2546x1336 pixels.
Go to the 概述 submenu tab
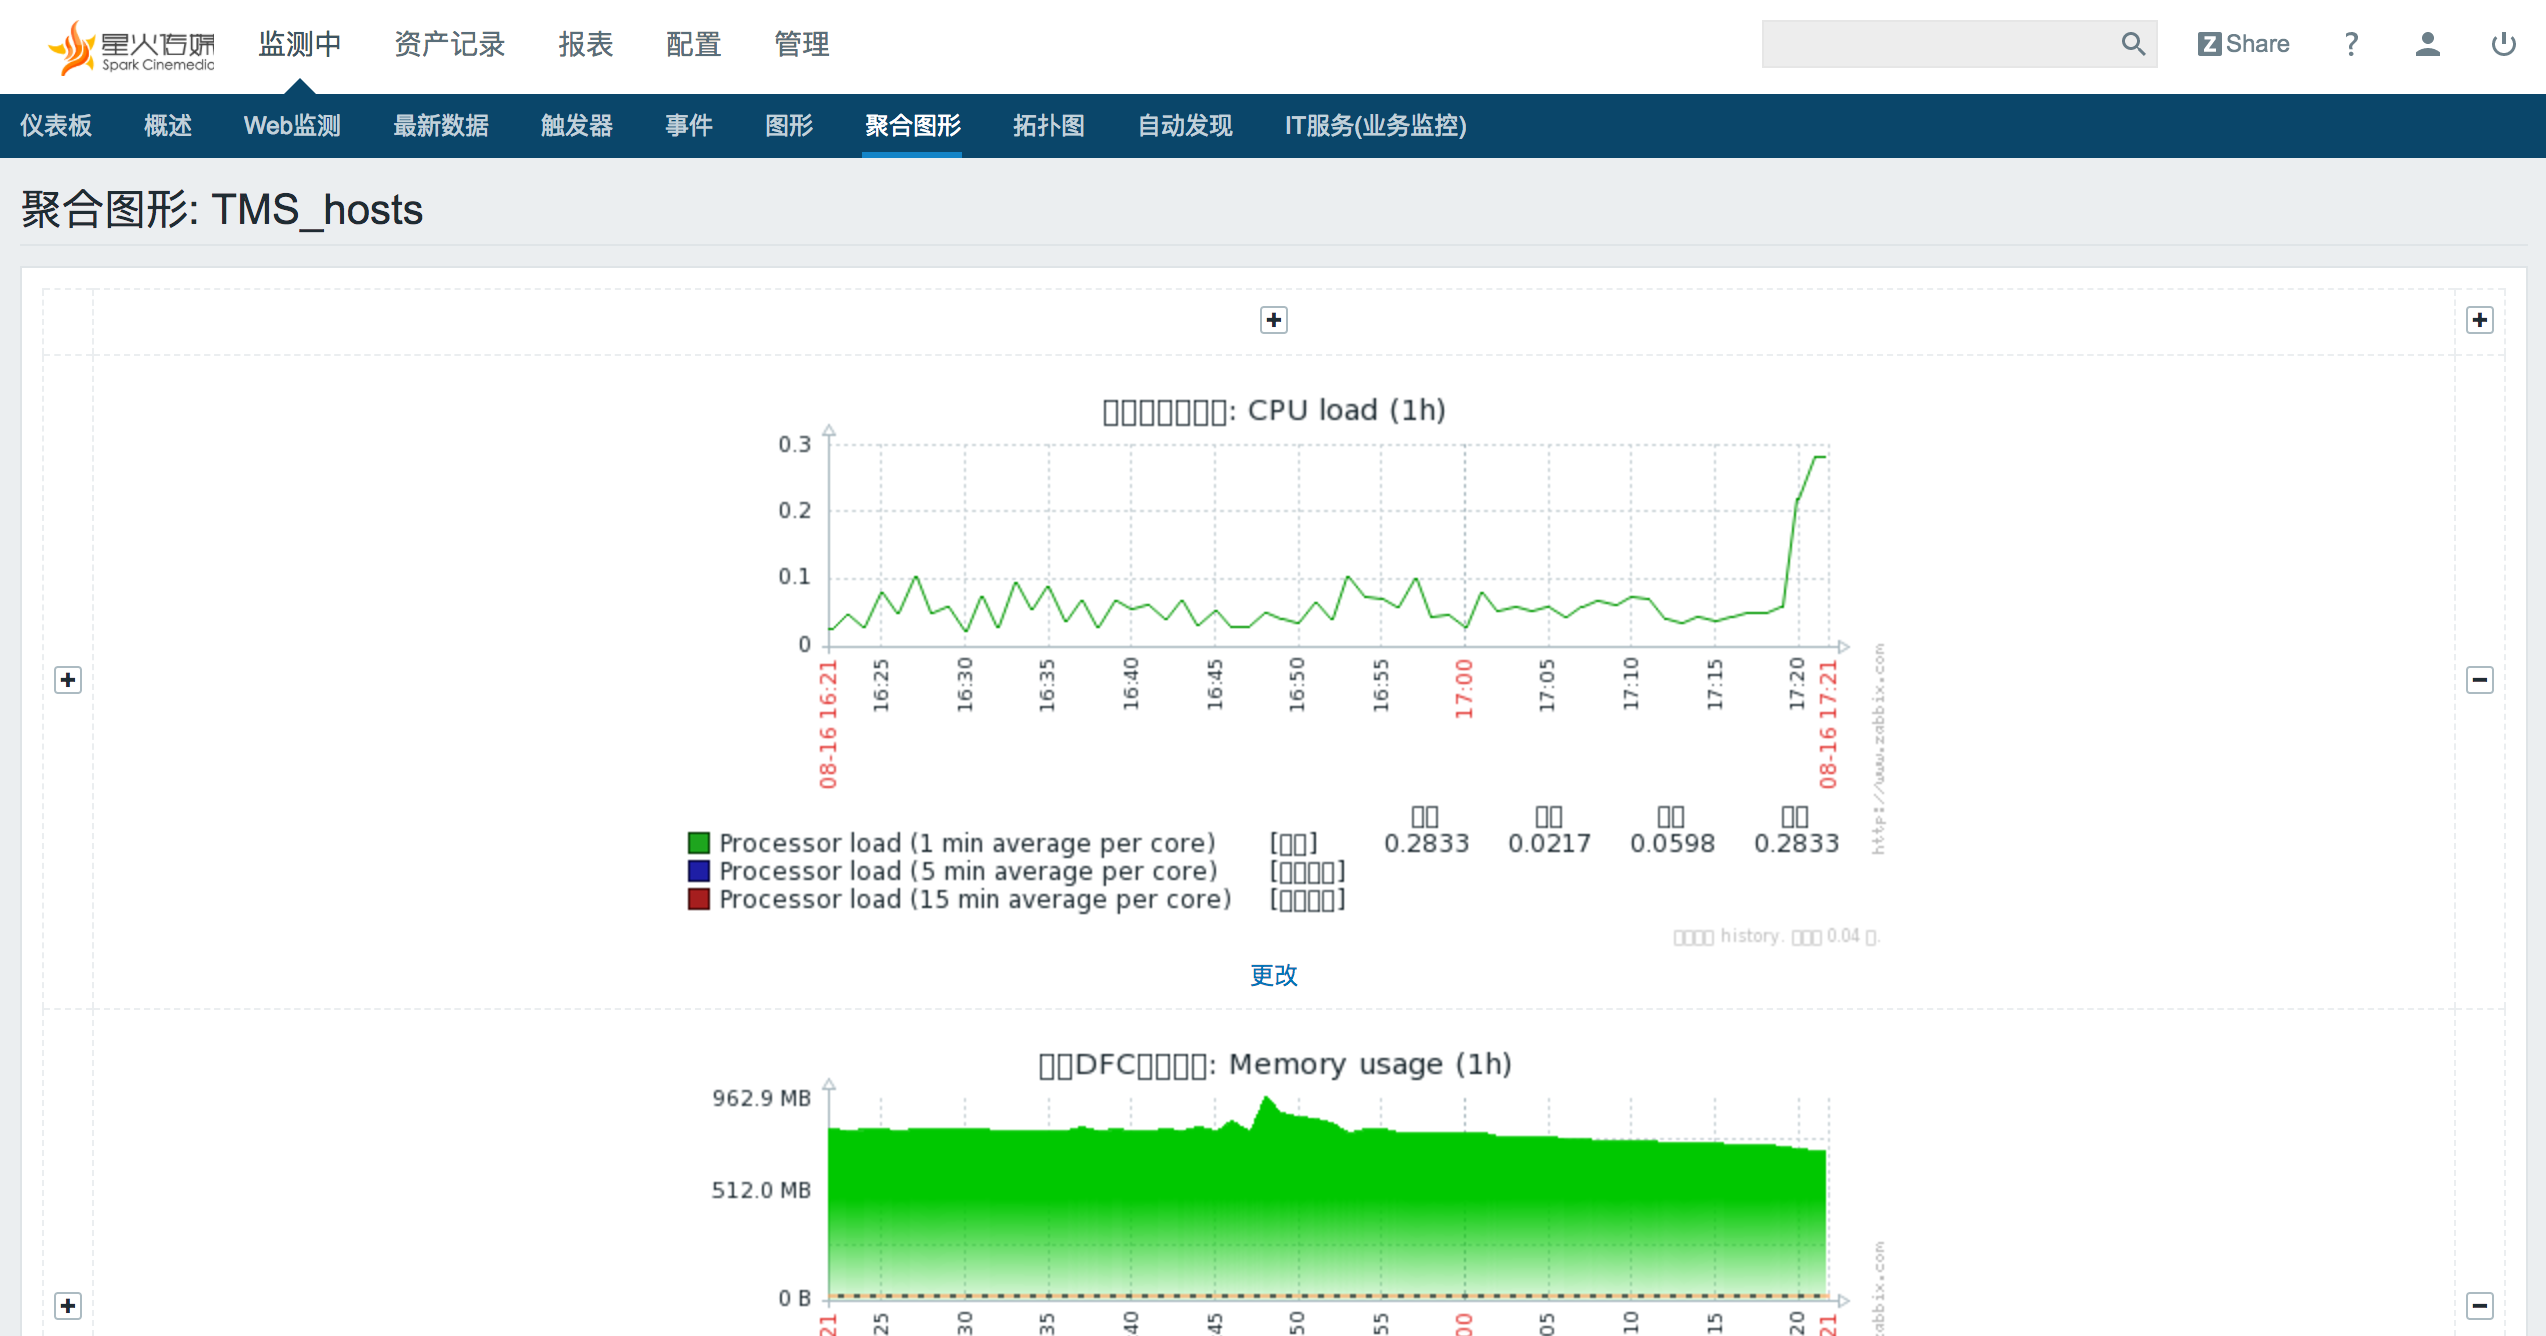pos(168,126)
